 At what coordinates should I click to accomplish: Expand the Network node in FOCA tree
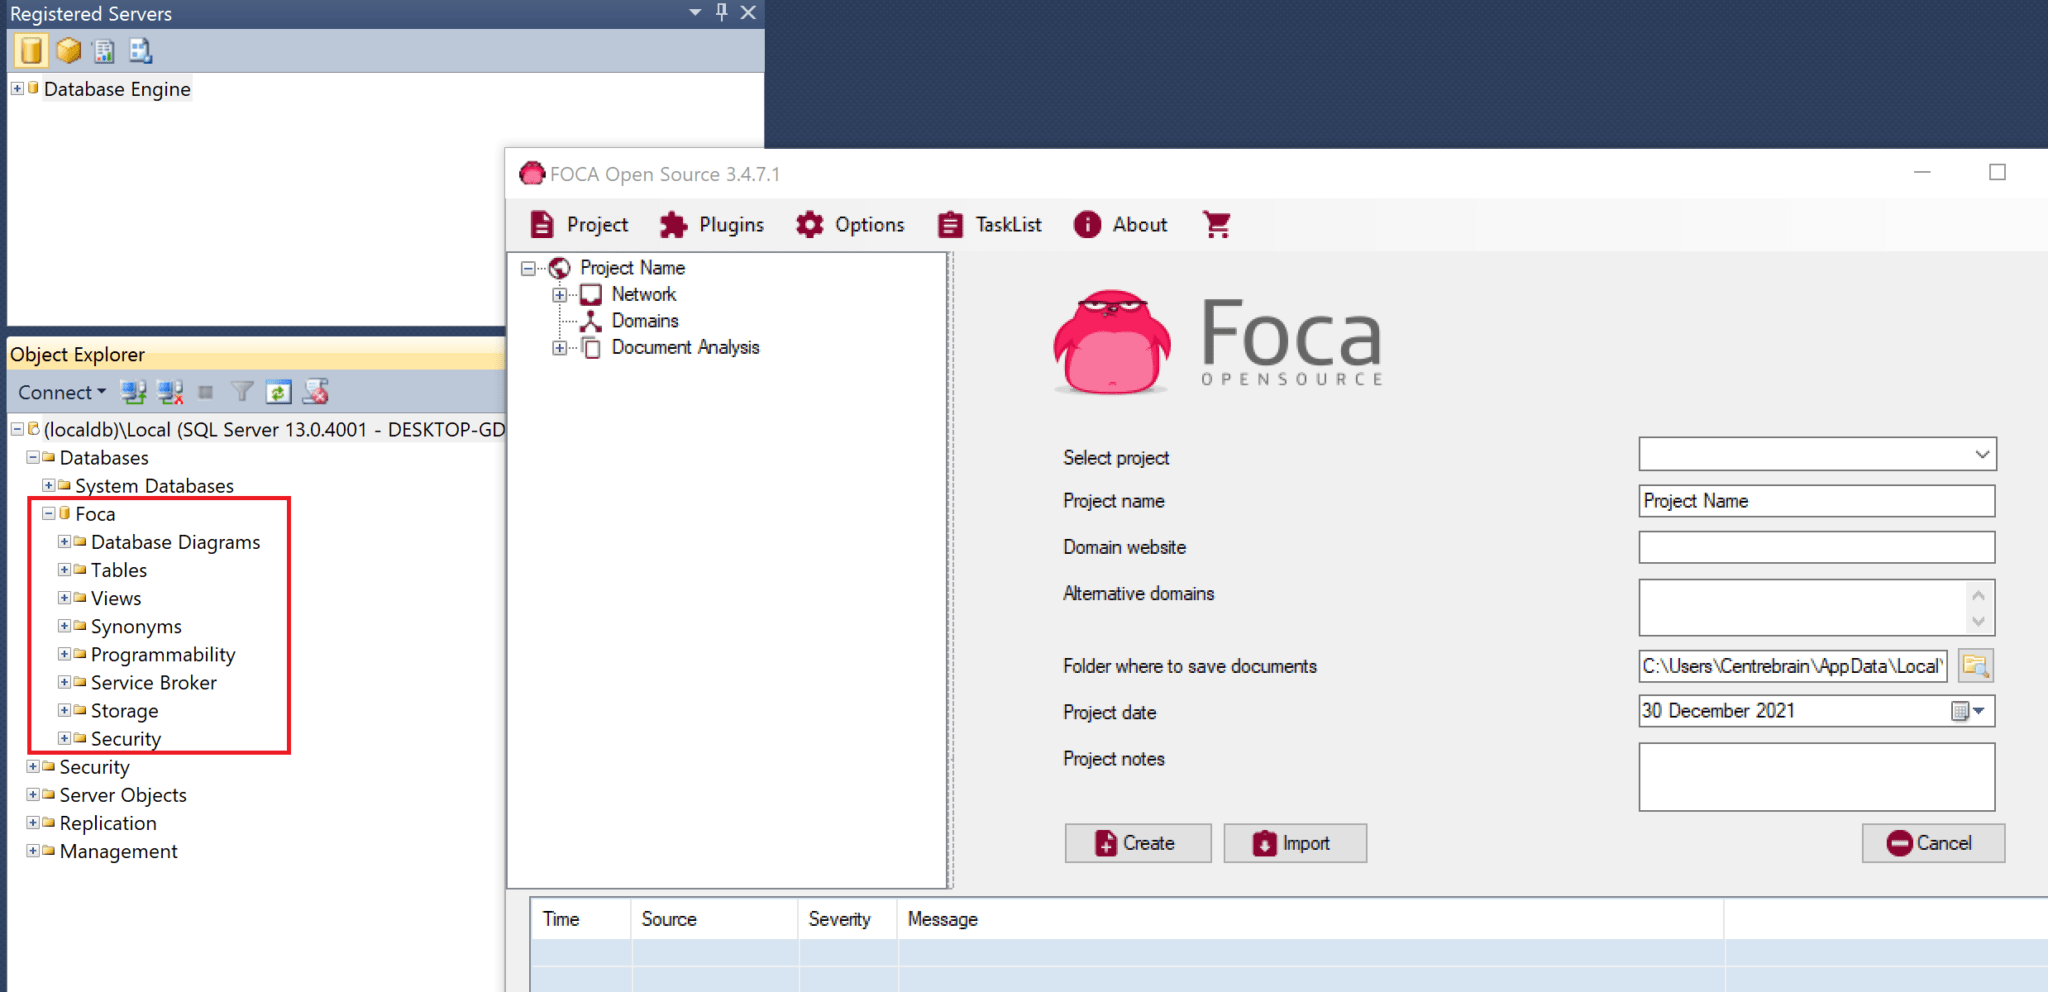pyautogui.click(x=559, y=294)
